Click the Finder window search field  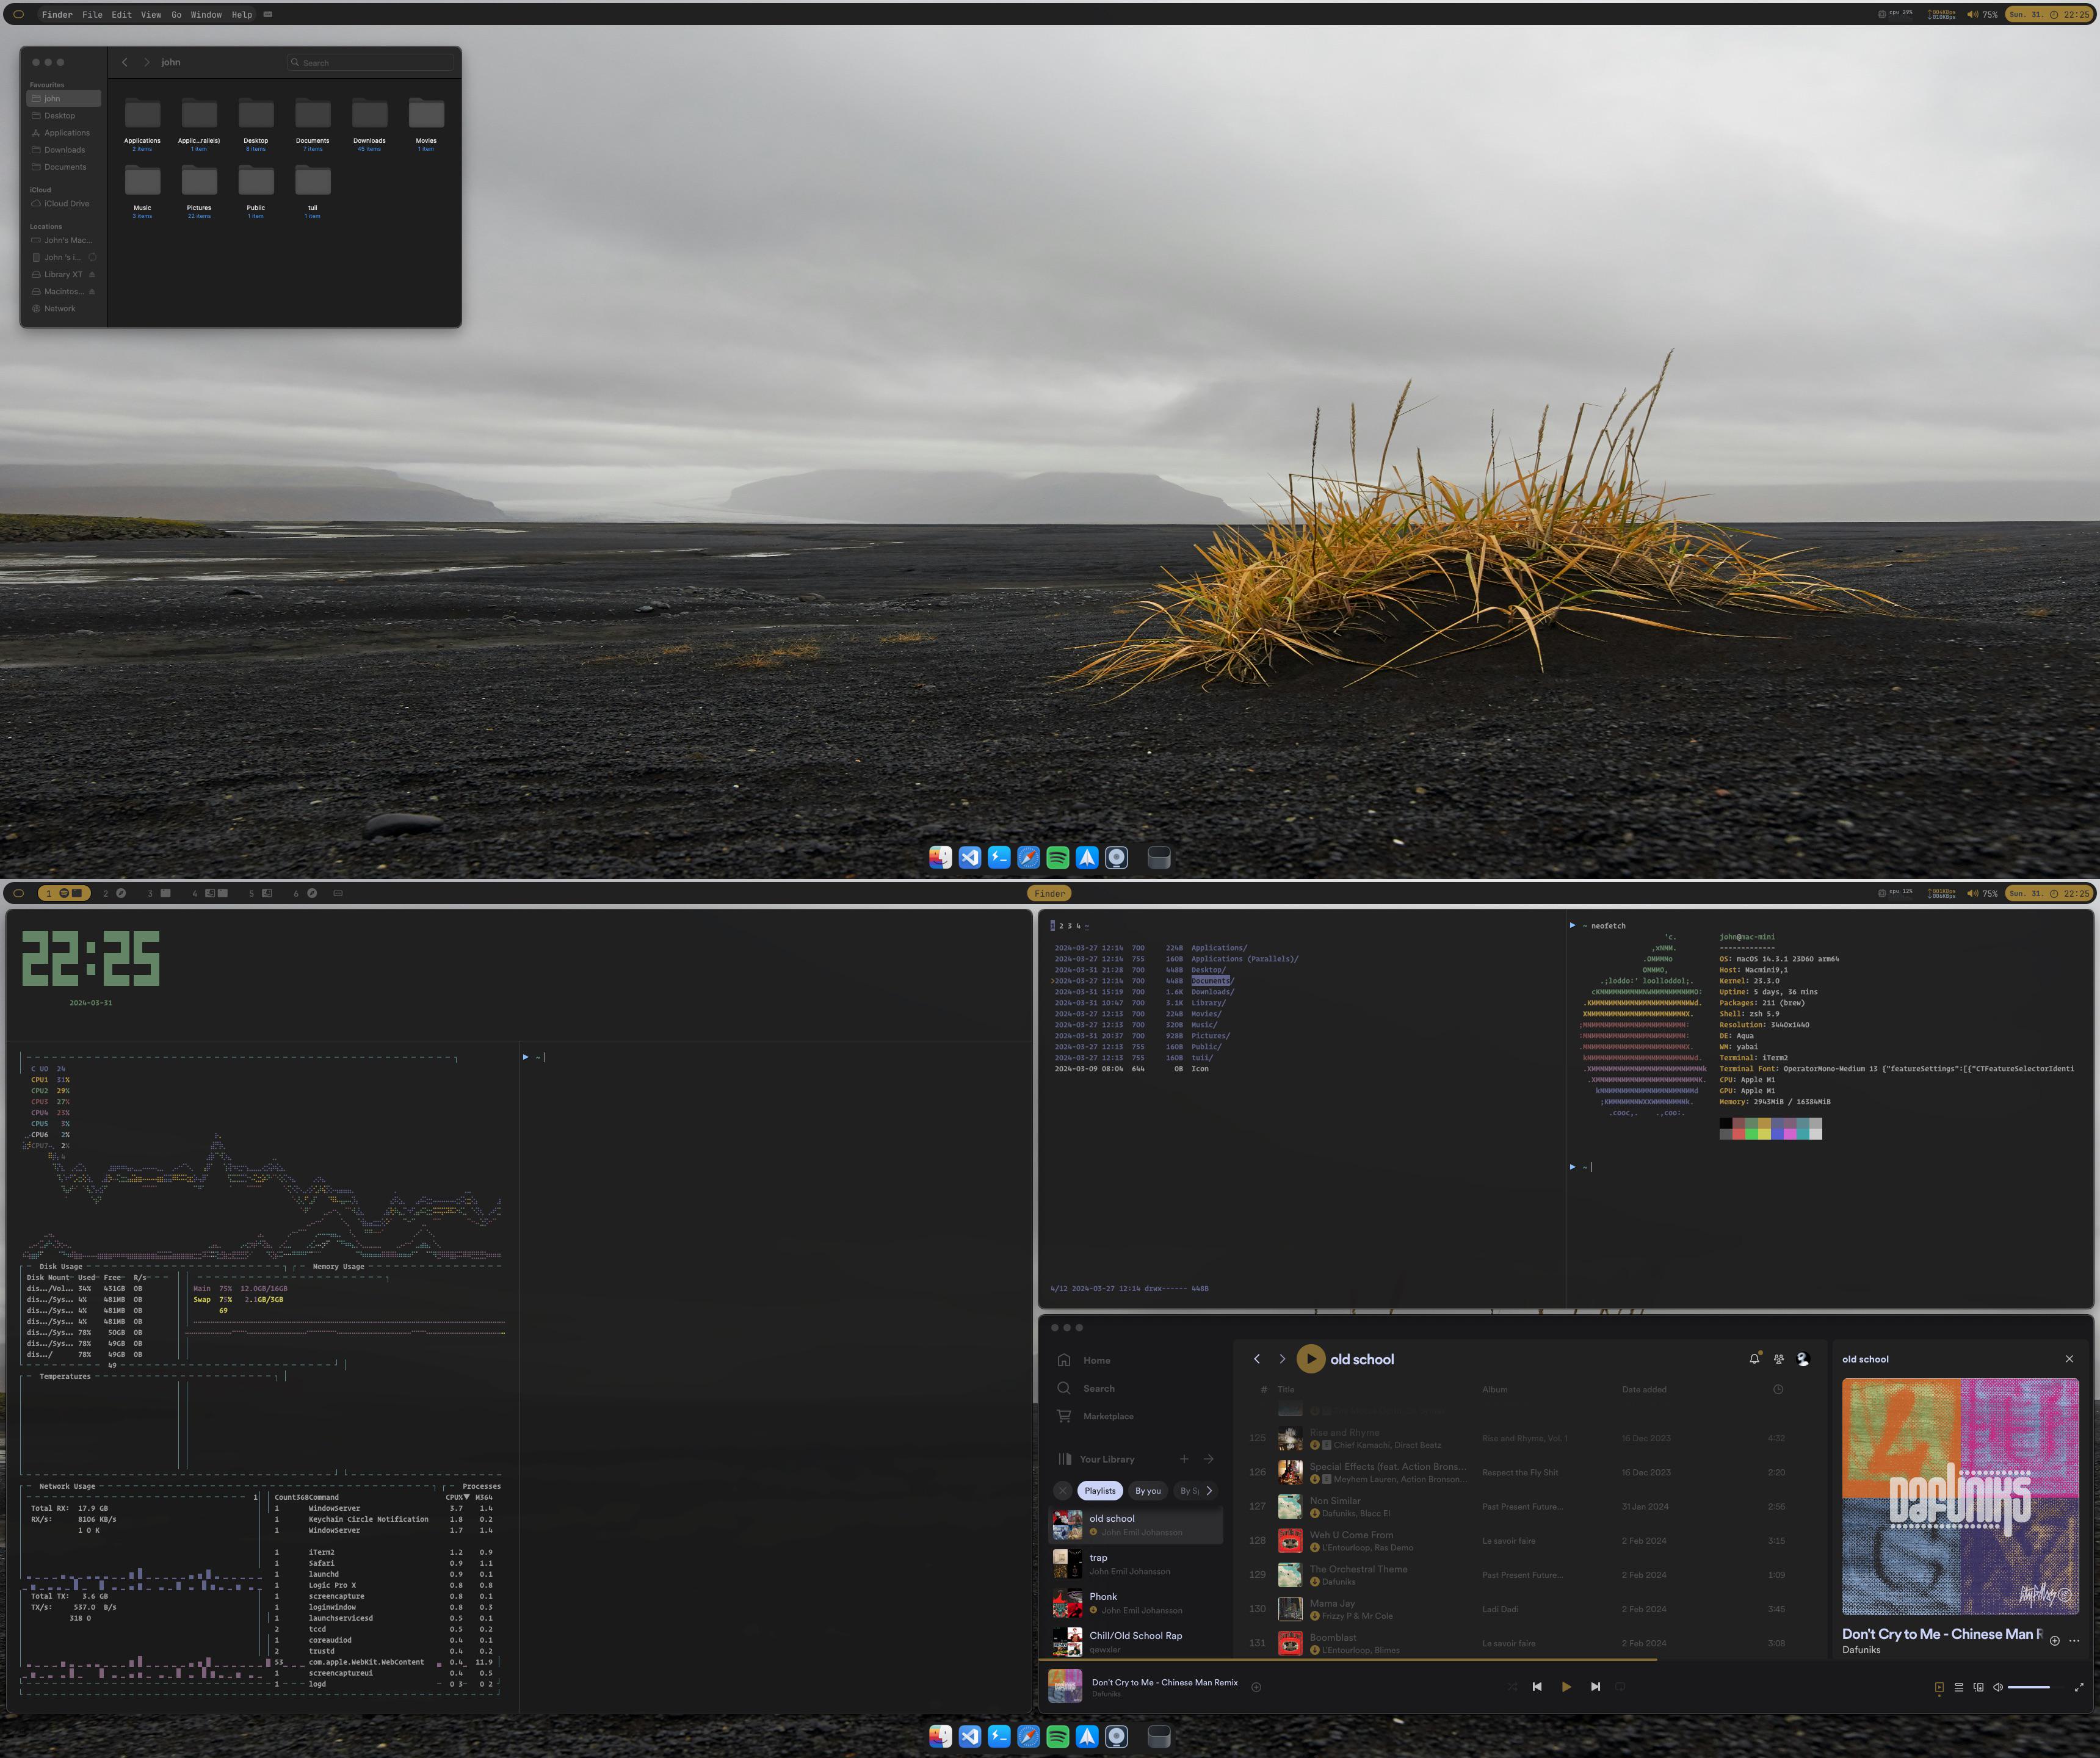370,62
